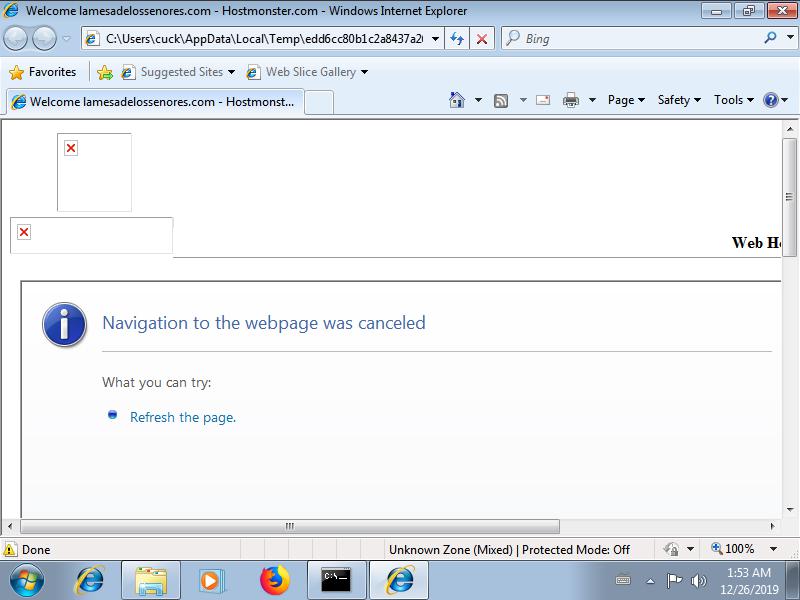Expand the Home button dropdown arrow

(x=478, y=100)
